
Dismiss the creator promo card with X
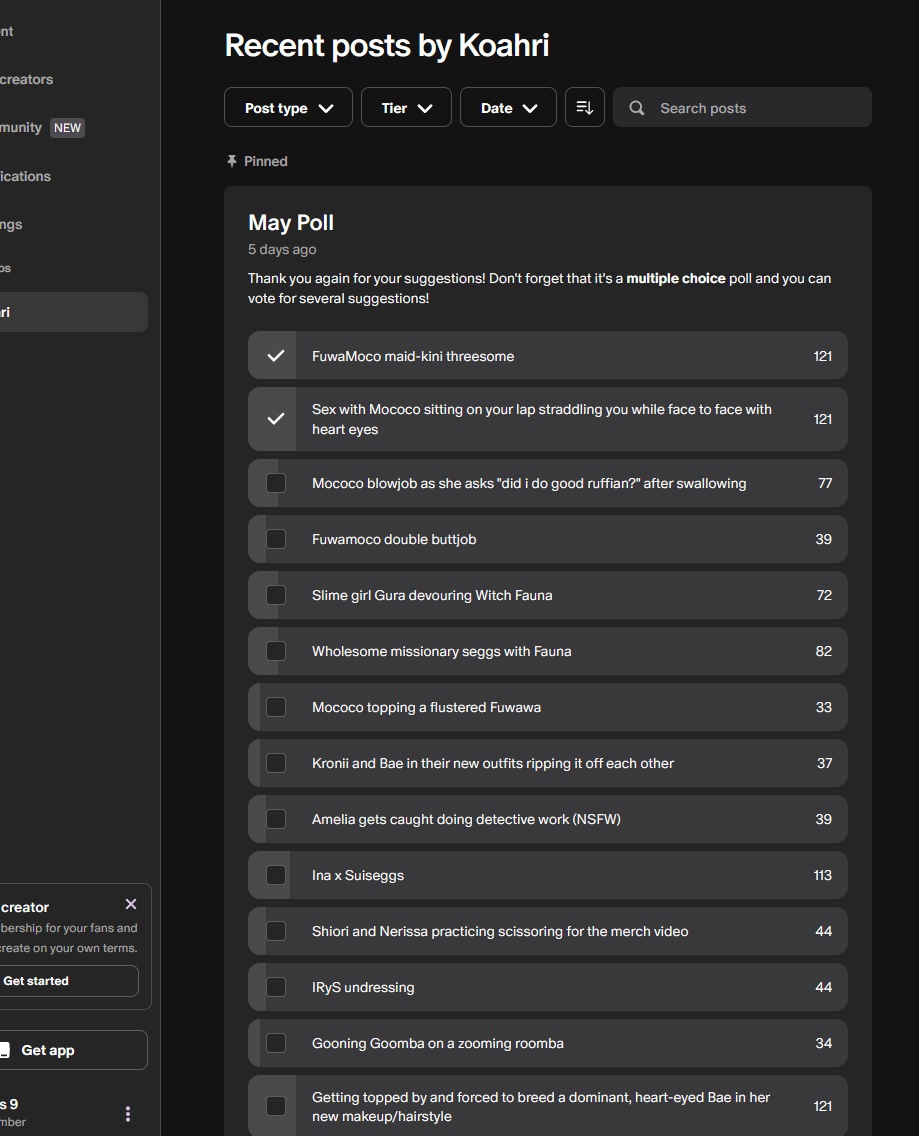pyautogui.click(x=130, y=904)
